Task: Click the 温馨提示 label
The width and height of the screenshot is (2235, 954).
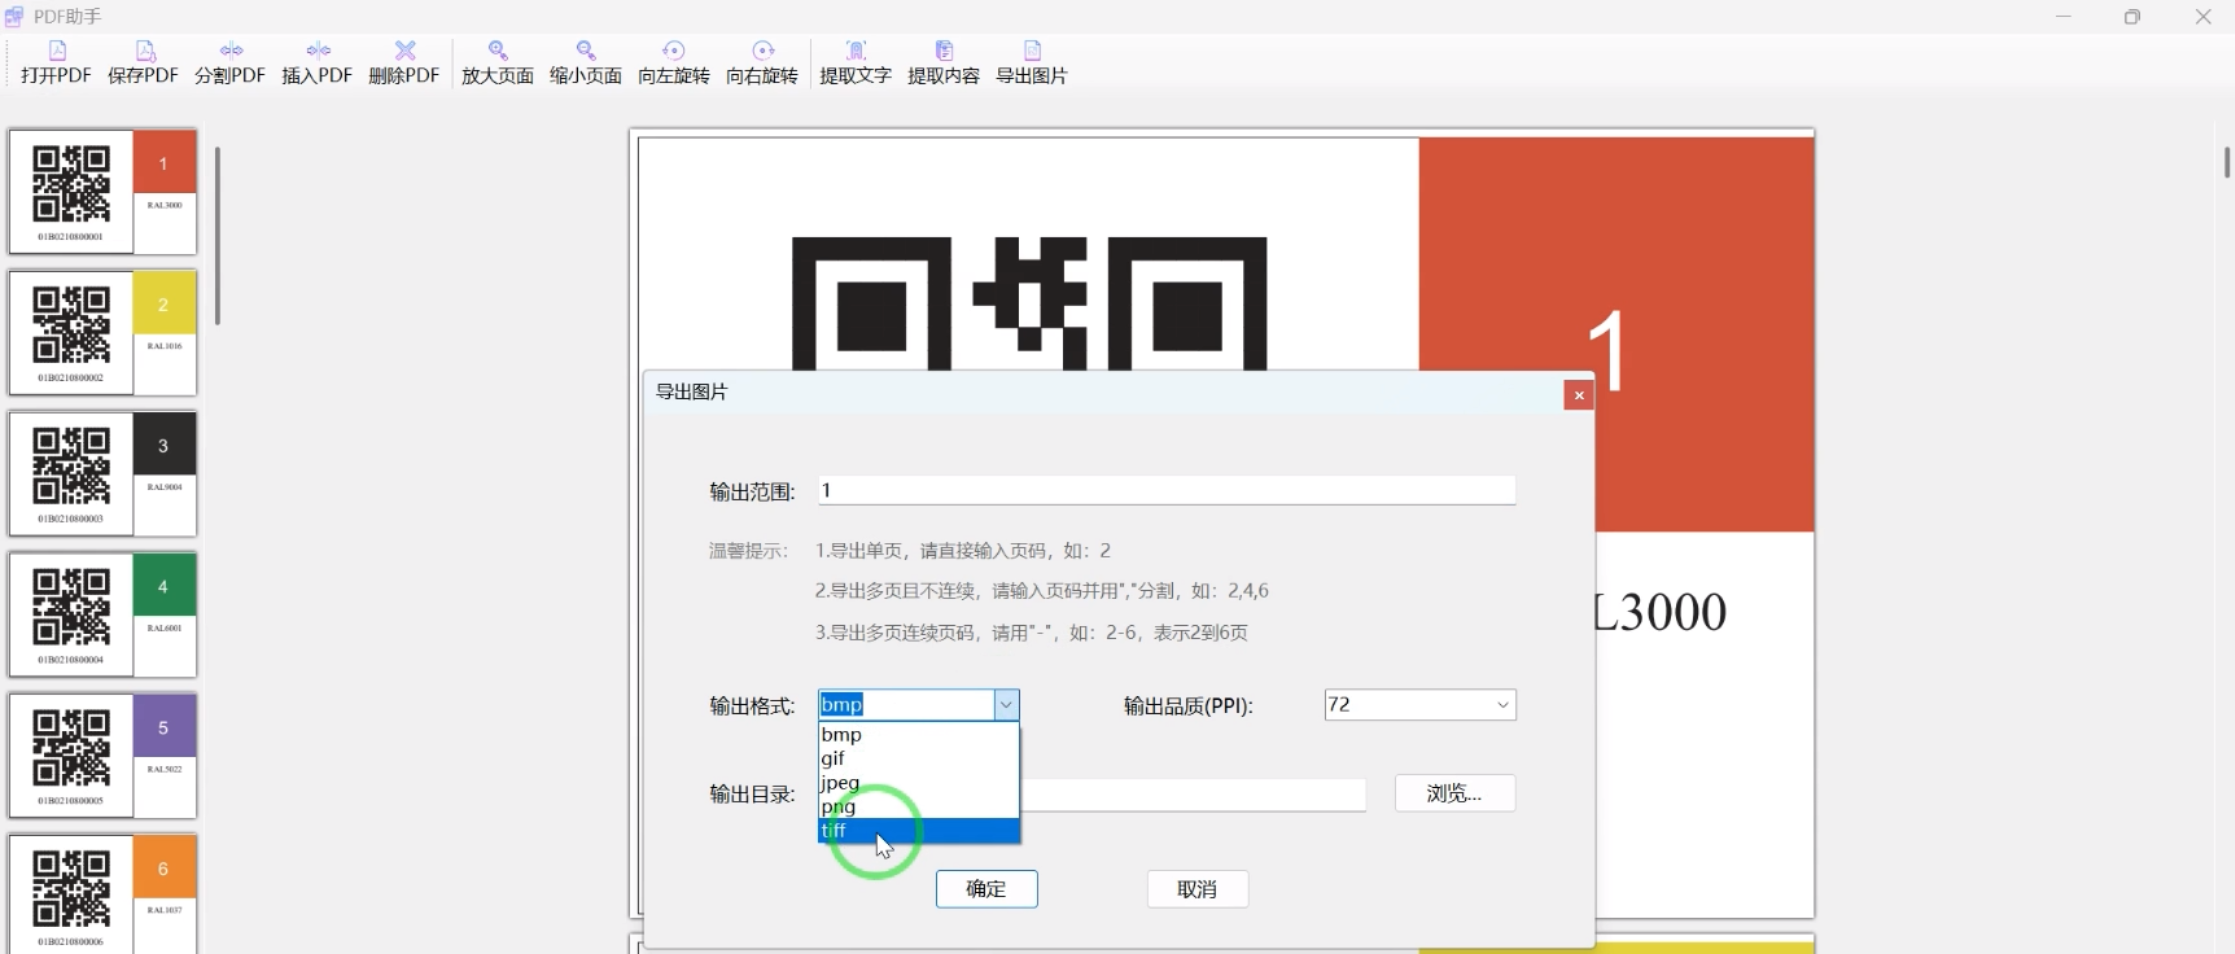Action: click(749, 551)
